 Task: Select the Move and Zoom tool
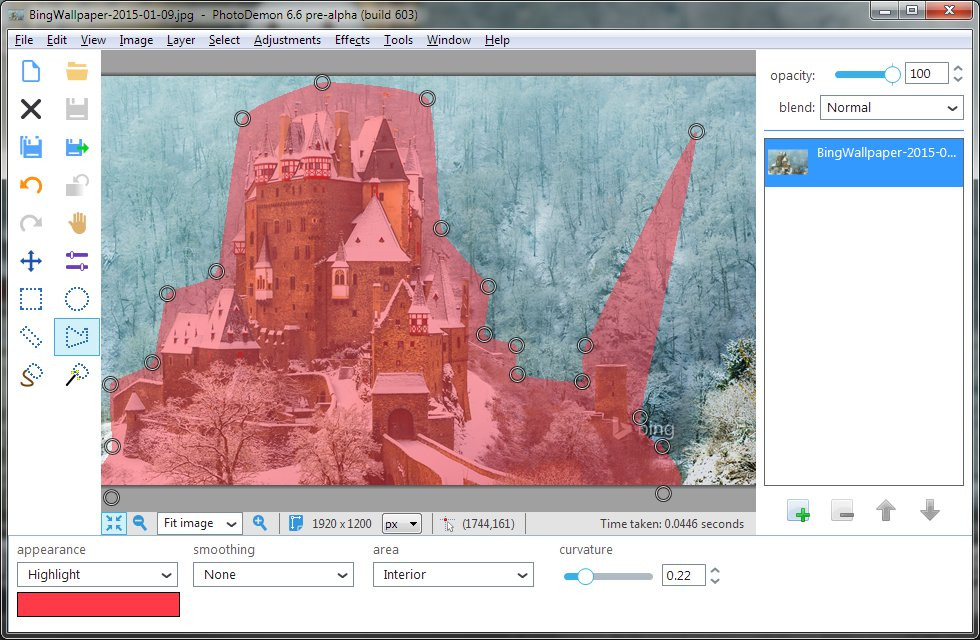30,261
